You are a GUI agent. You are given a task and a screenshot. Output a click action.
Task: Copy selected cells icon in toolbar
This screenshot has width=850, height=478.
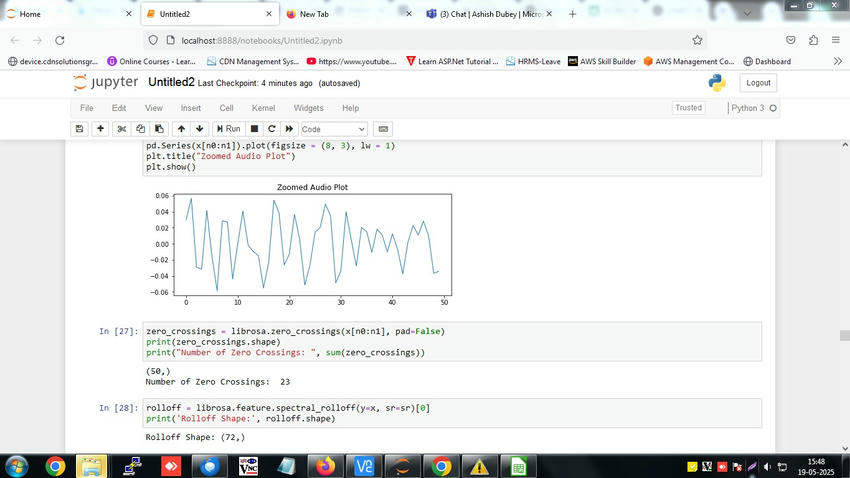tap(140, 129)
